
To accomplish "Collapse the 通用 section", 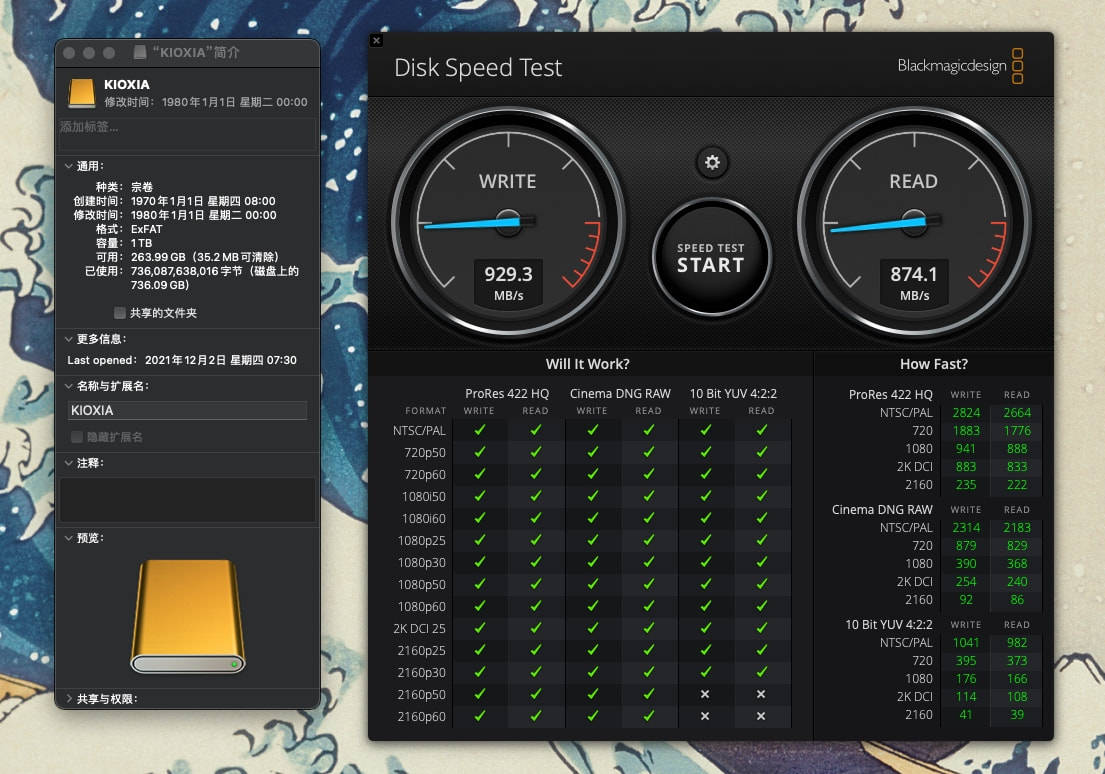I will click(x=68, y=166).
